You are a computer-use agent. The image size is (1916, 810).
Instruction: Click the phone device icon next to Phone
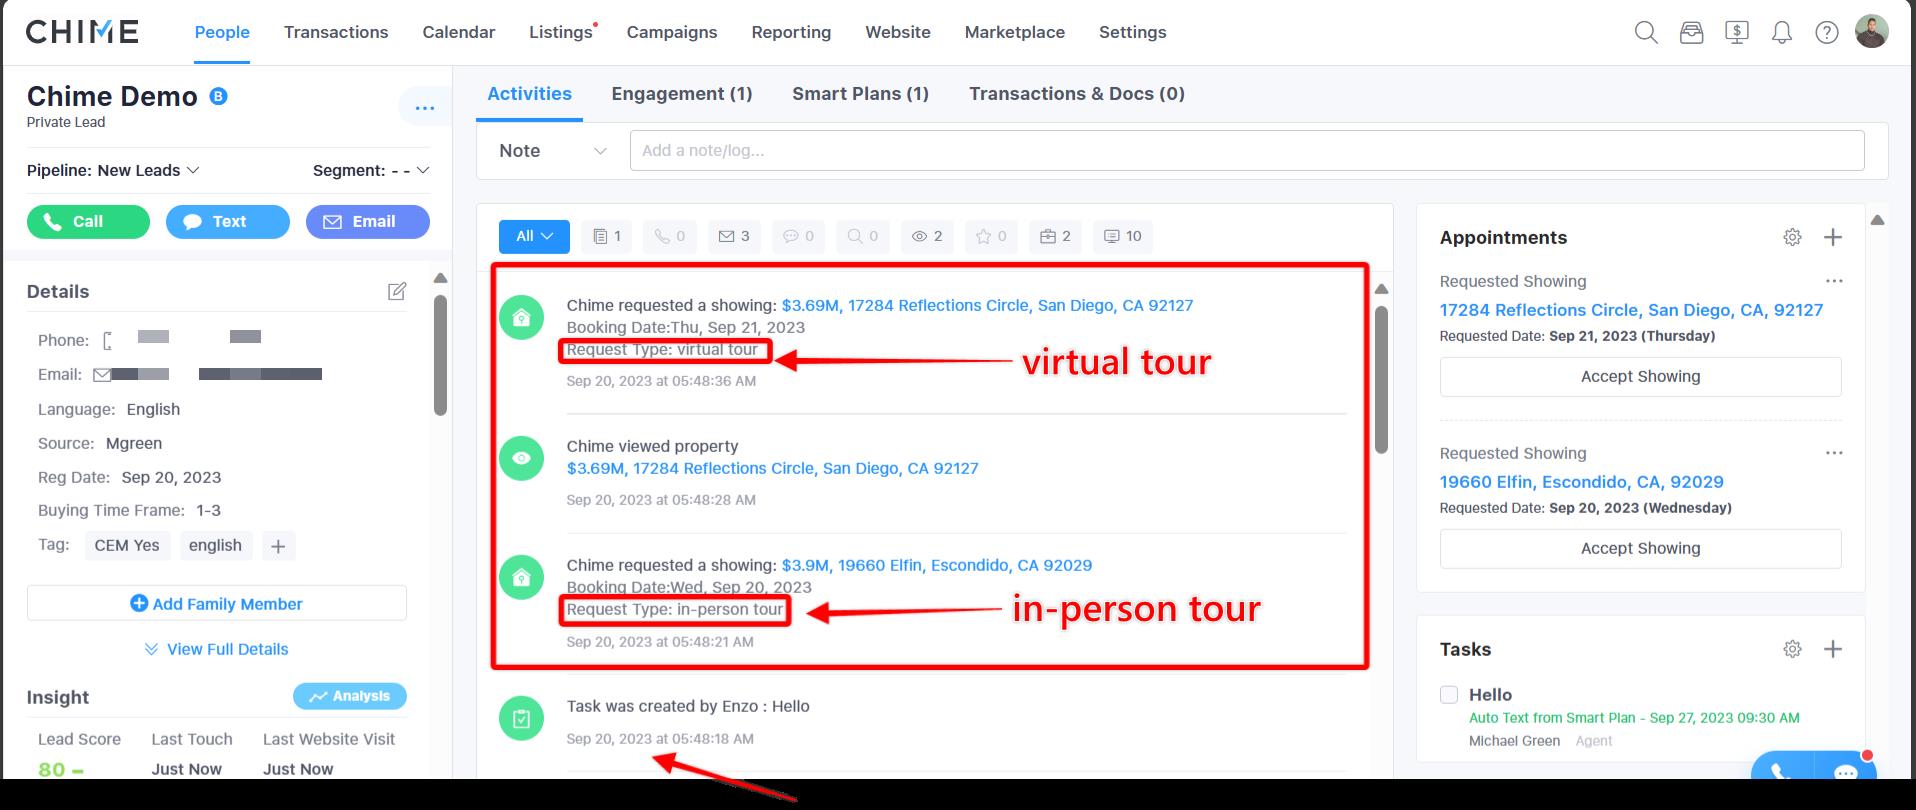coord(108,340)
